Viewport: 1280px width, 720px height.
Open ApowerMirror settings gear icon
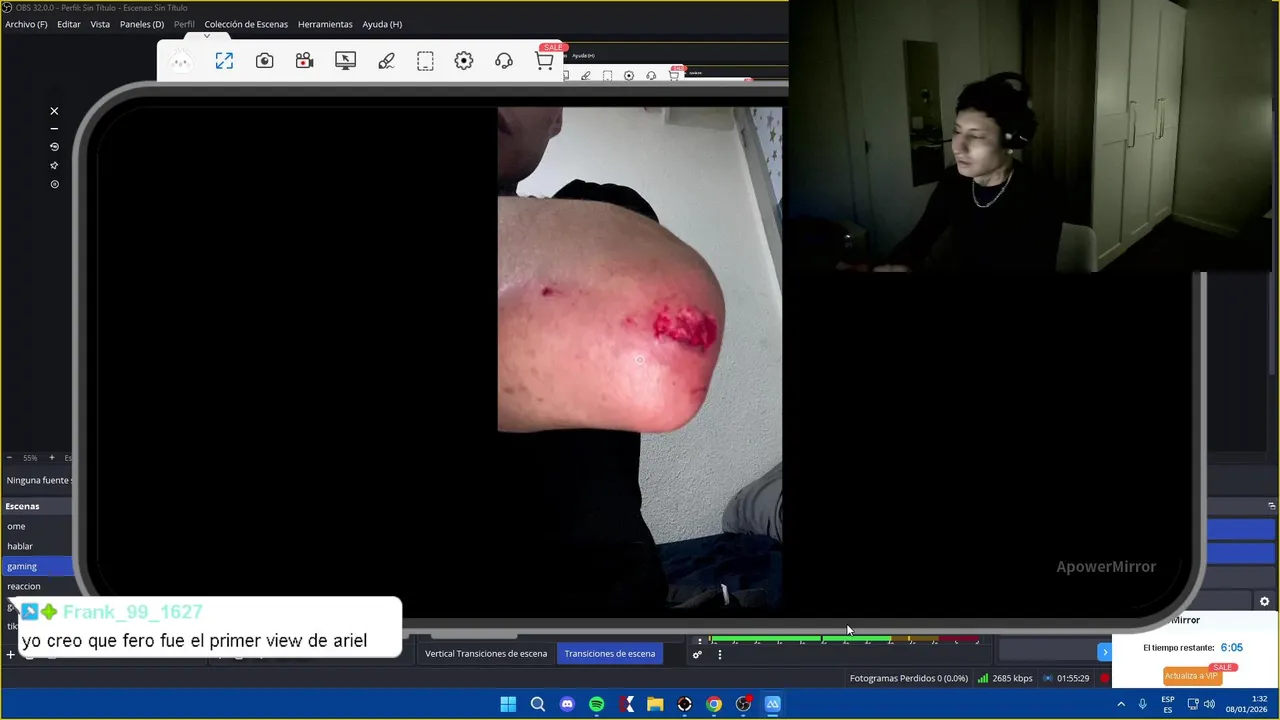[x=464, y=61]
